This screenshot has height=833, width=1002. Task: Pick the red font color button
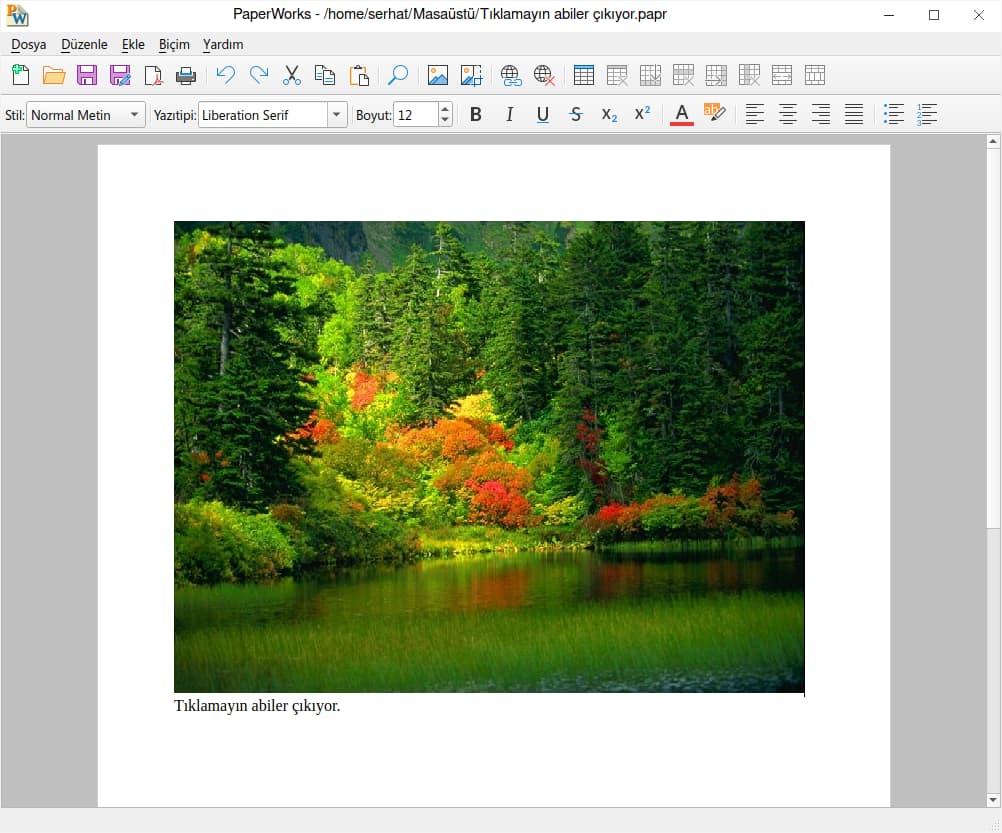click(x=682, y=115)
